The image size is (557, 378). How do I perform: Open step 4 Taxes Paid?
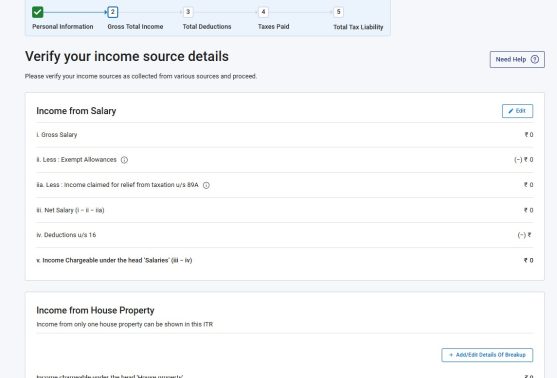point(263,12)
